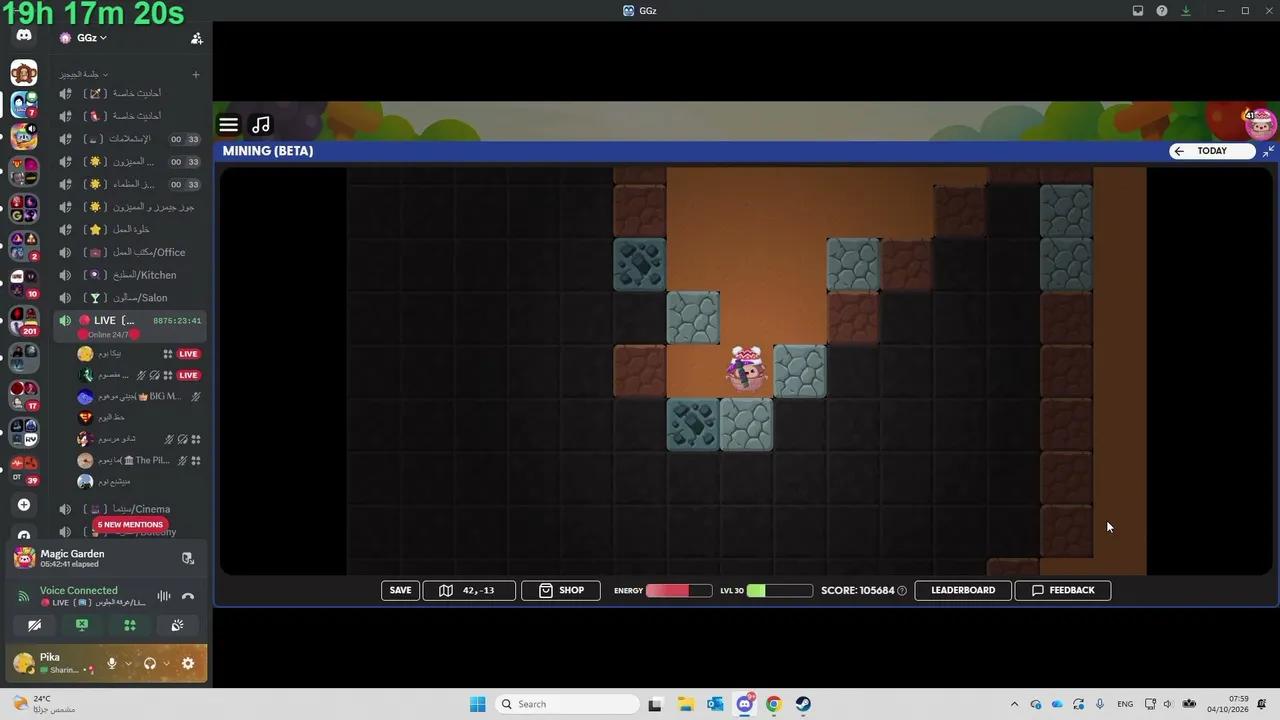Join the Cinema voice channel
The image size is (1280, 720).
130,509
